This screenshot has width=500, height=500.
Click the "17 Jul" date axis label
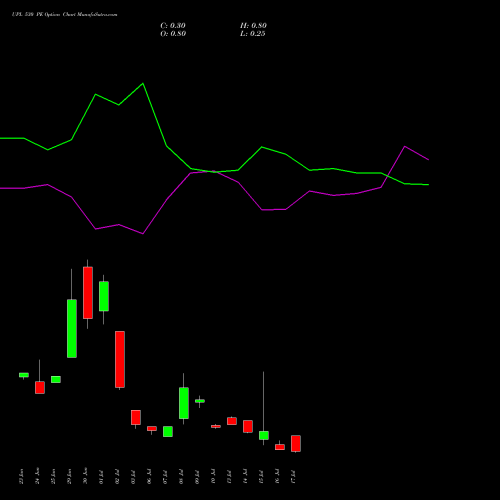point(293,476)
